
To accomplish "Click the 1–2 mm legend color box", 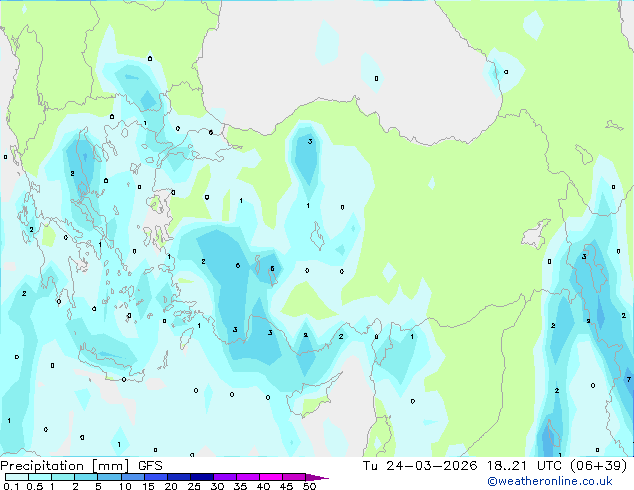I will tap(63, 477).
